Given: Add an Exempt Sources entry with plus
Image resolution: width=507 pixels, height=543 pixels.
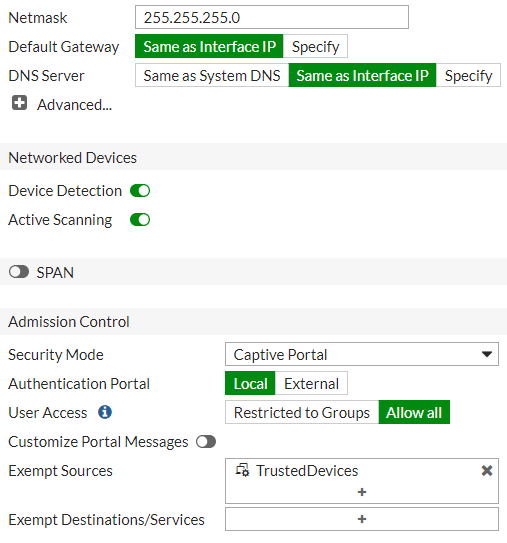Looking at the screenshot, I should tap(362, 492).
